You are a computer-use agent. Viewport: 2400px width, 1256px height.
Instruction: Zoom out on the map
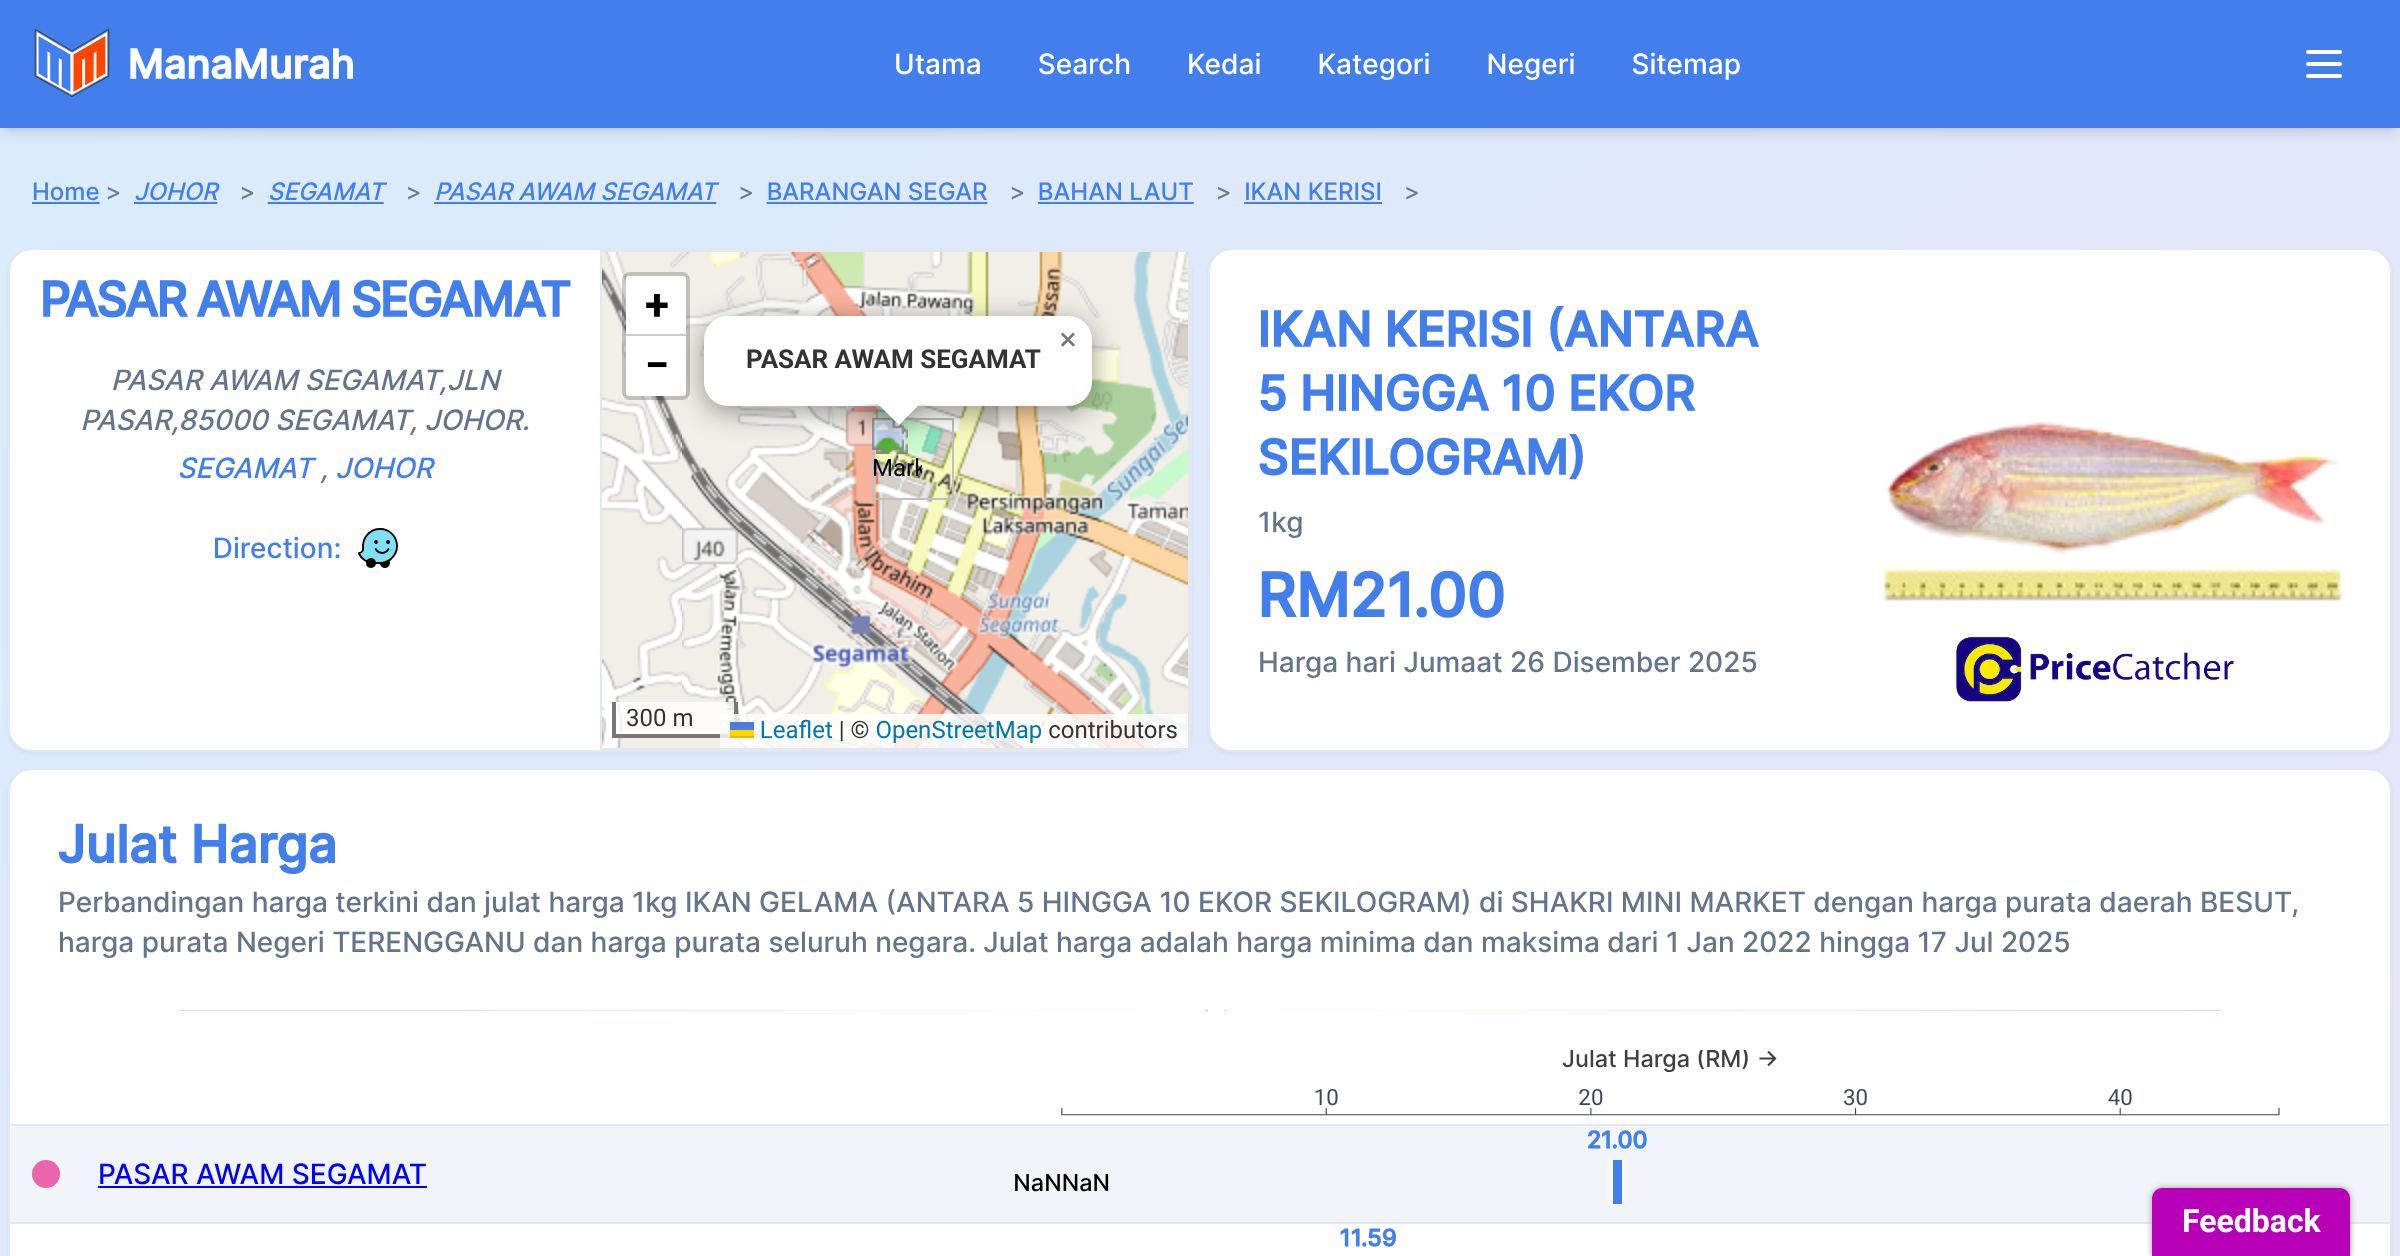[656, 365]
